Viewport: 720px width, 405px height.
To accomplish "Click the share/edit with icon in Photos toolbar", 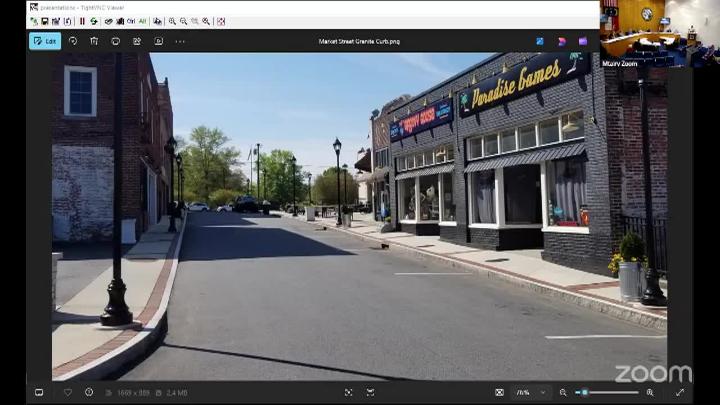I will pos(137,41).
